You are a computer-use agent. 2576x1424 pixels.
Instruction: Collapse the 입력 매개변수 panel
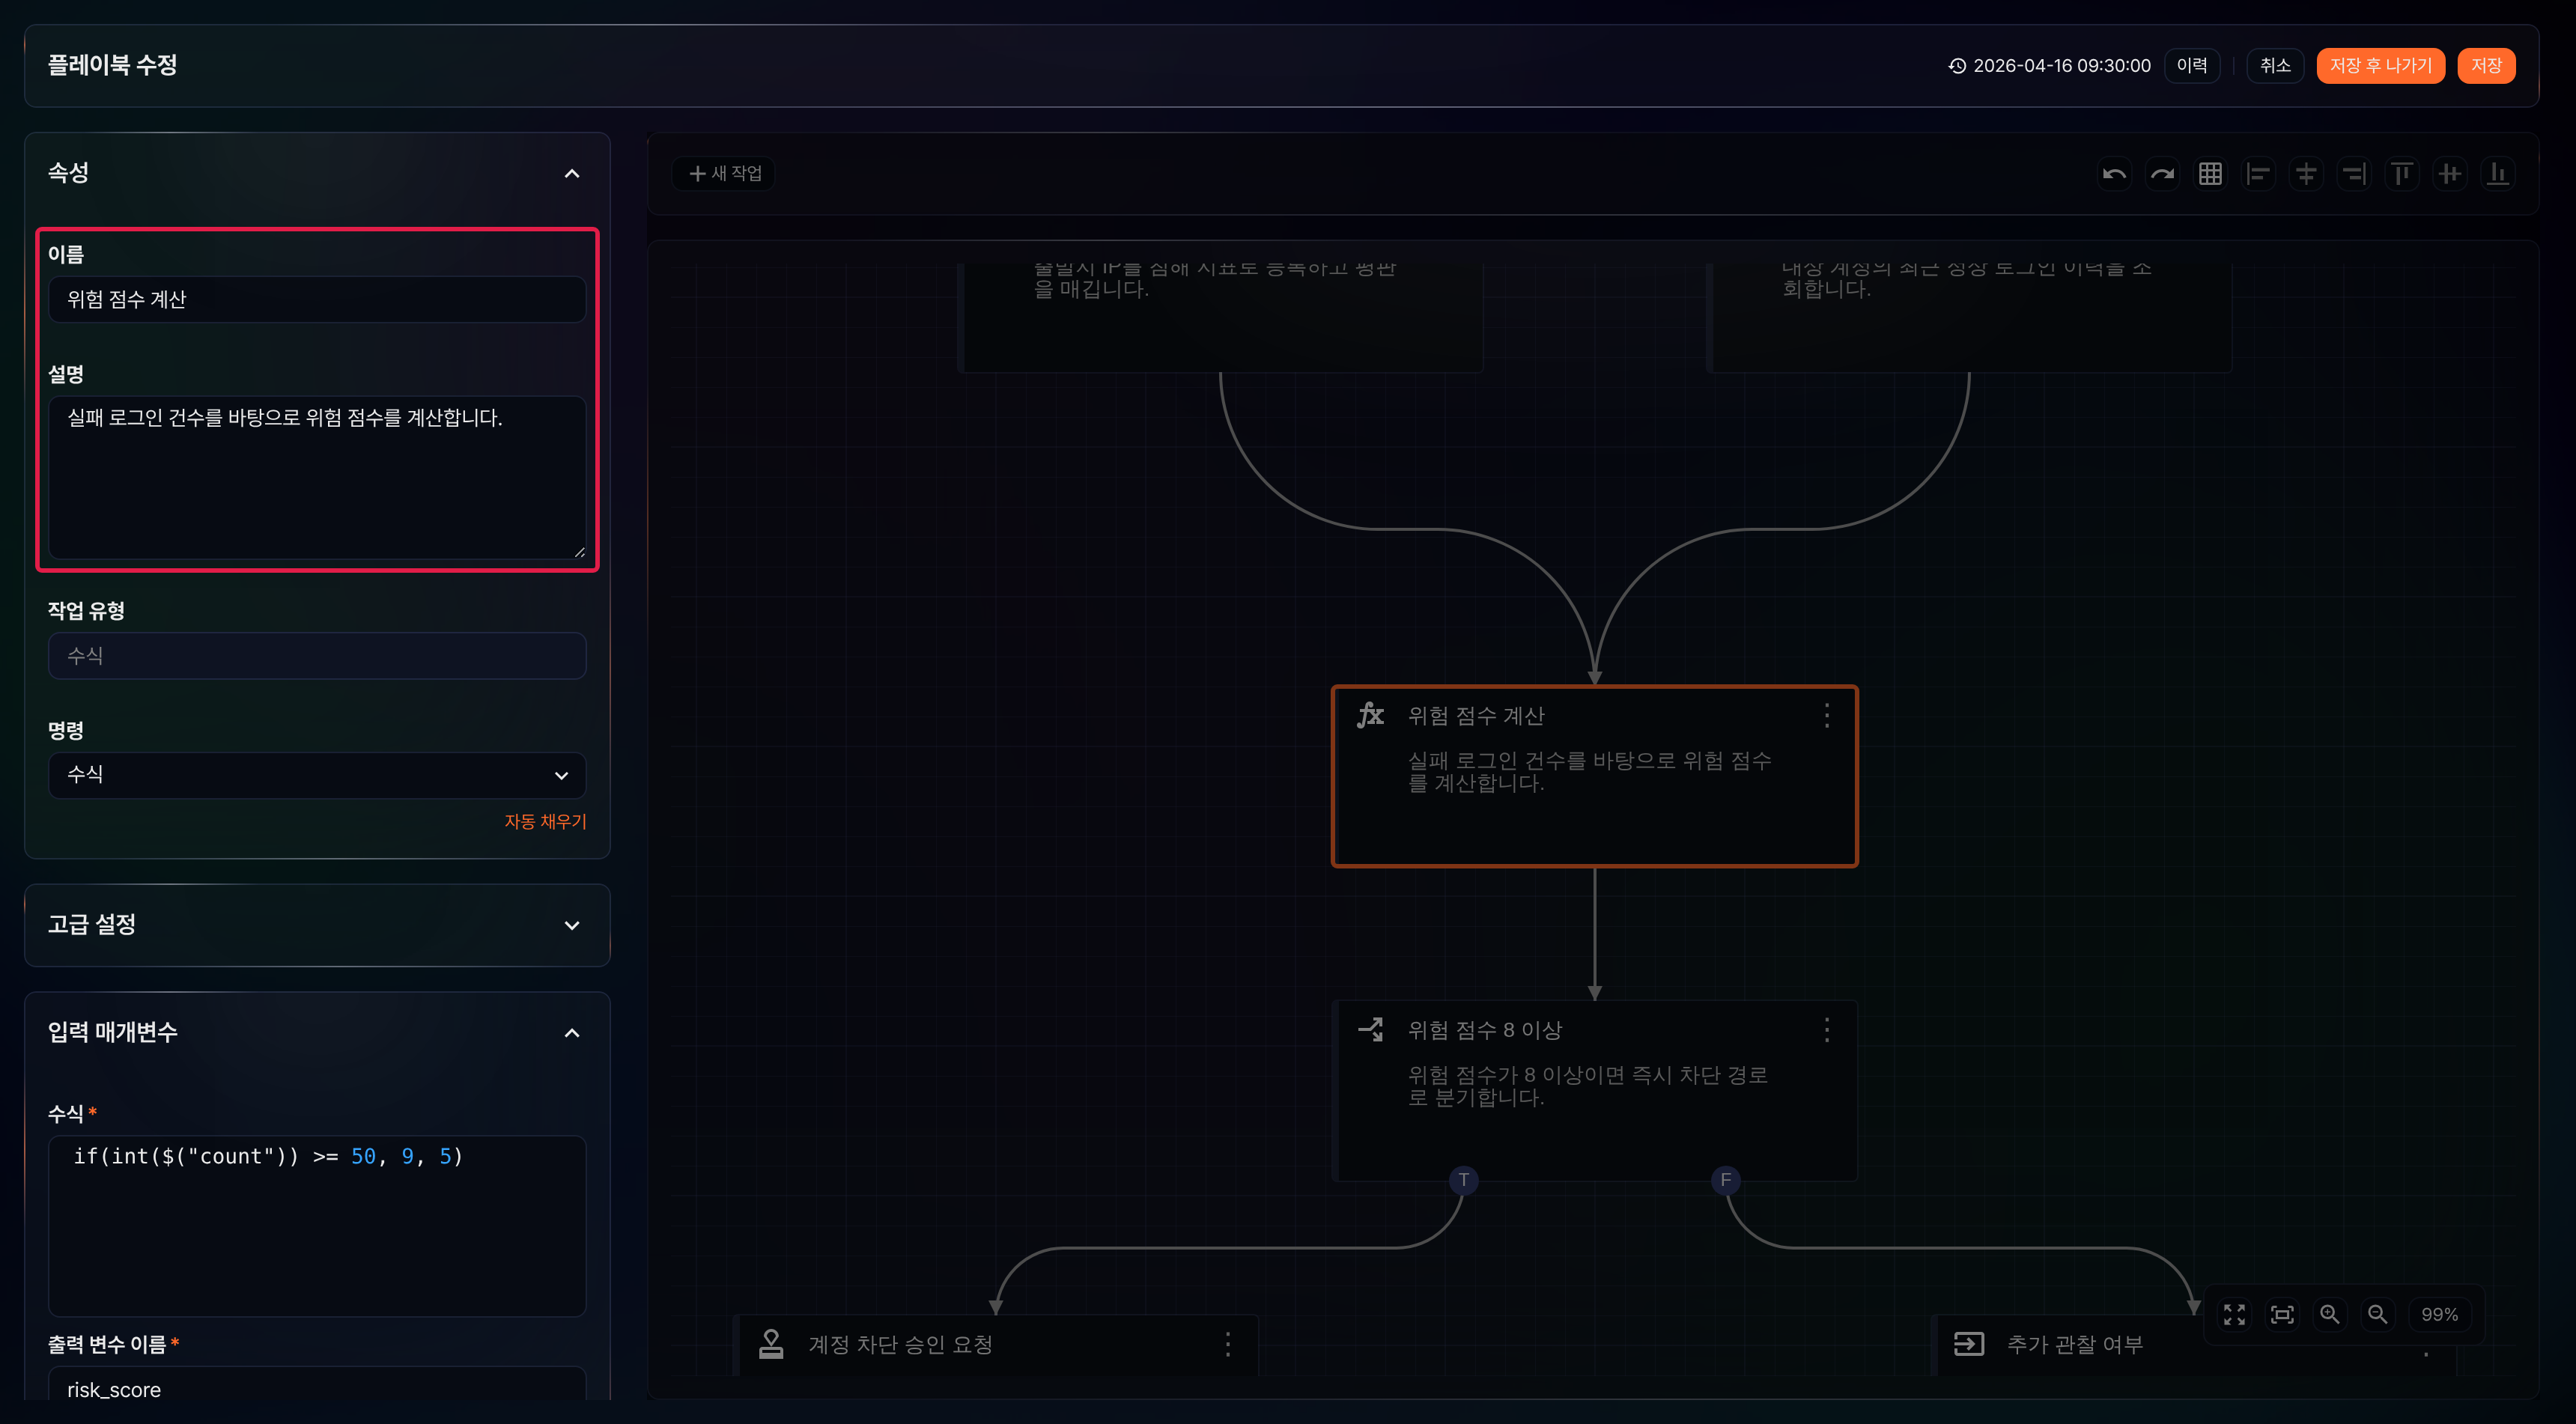point(572,1033)
